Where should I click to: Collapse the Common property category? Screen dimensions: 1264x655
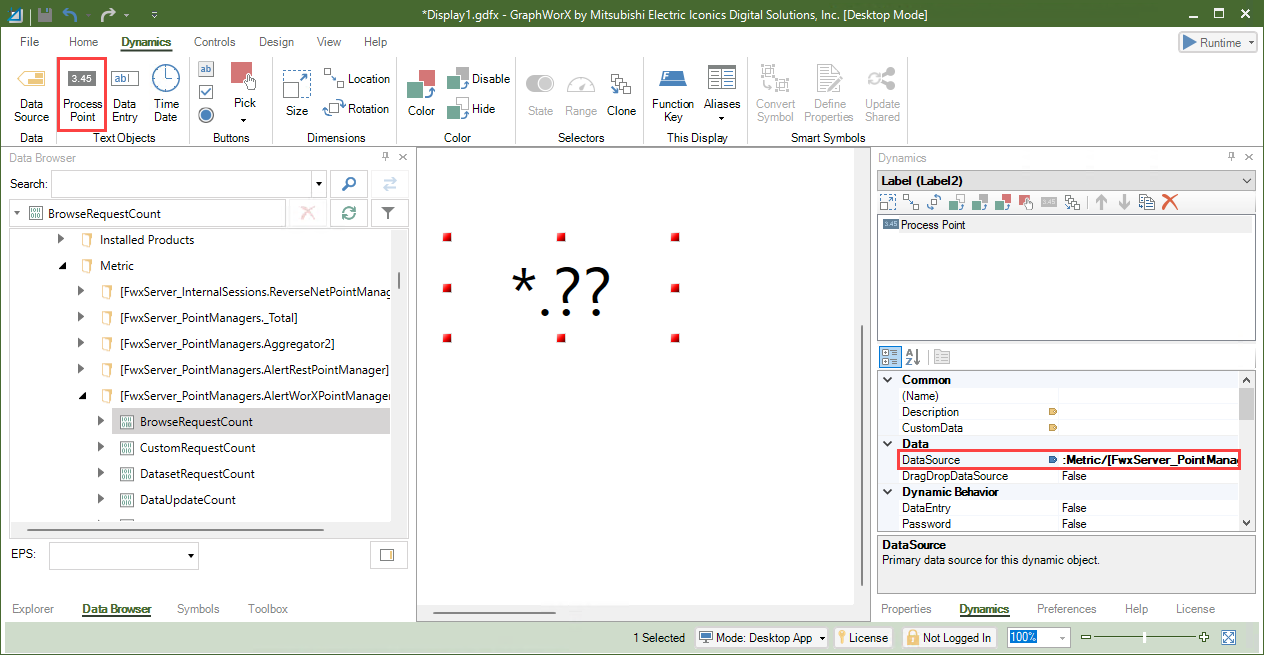point(888,380)
